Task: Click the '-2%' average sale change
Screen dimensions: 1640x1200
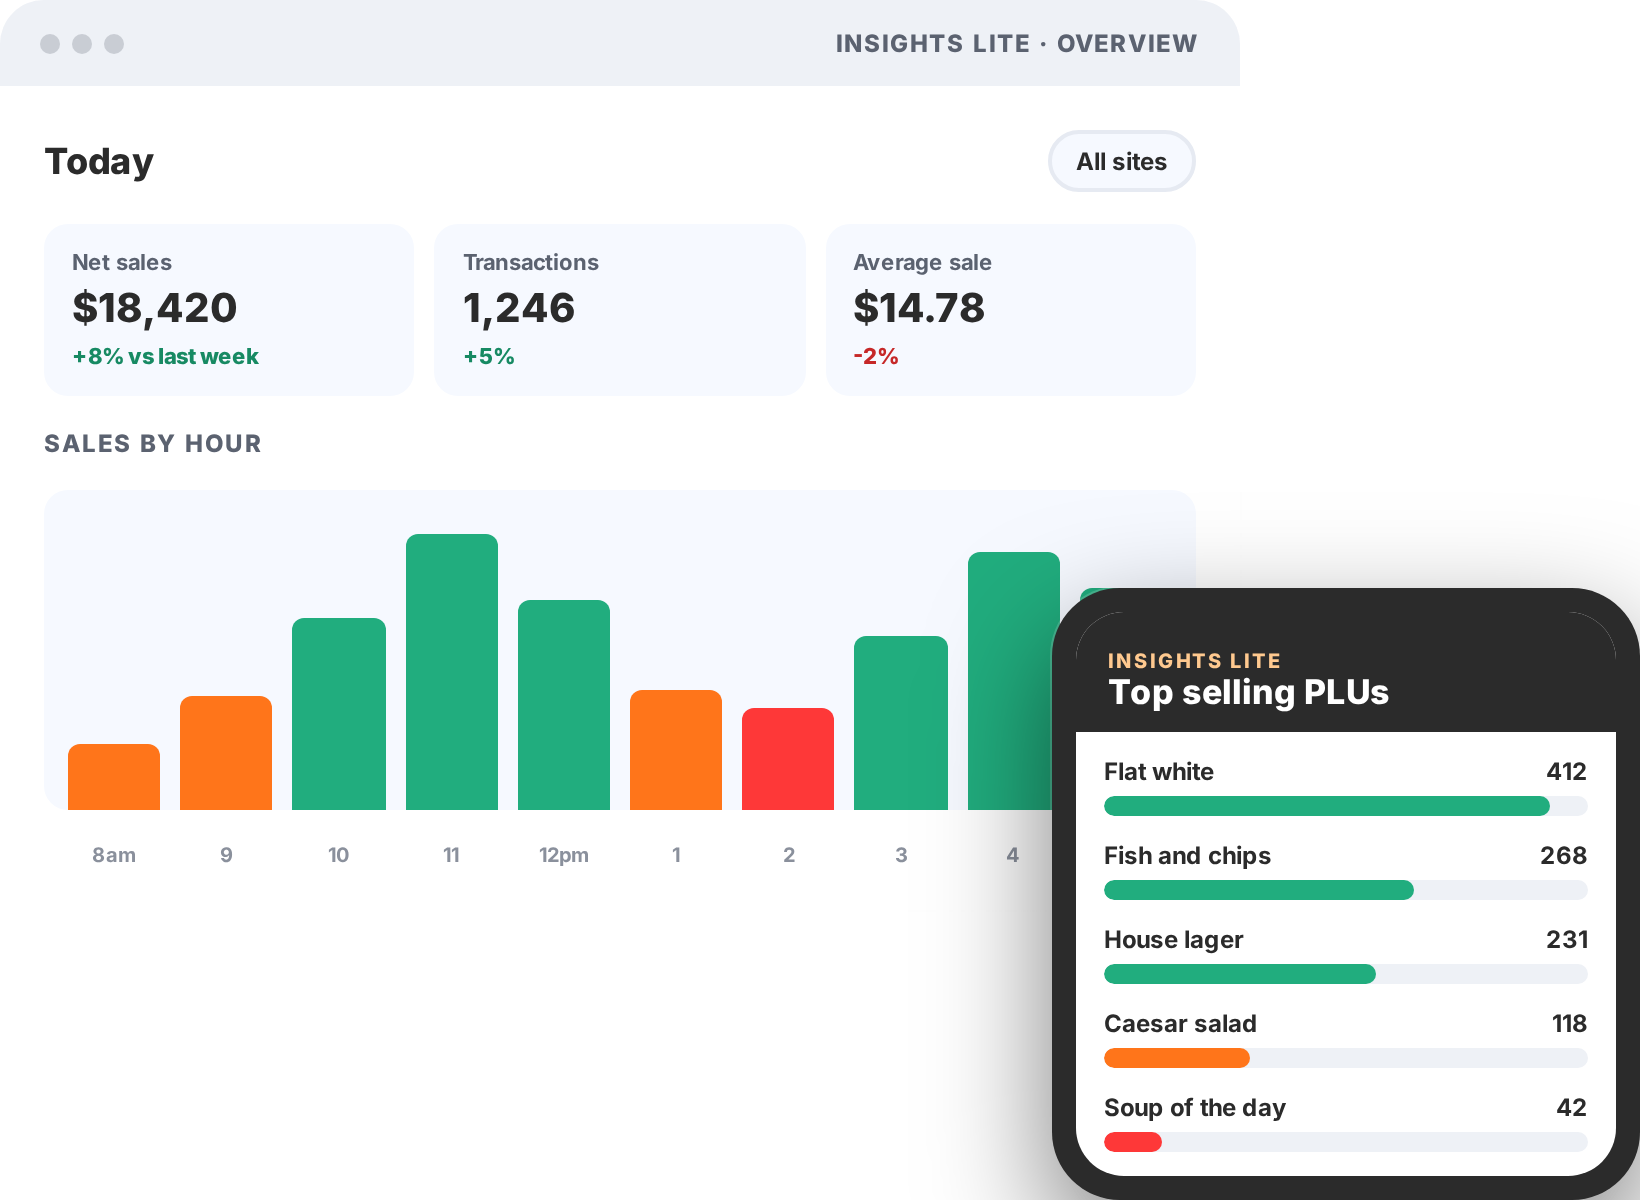Action: pyautogui.click(x=876, y=357)
